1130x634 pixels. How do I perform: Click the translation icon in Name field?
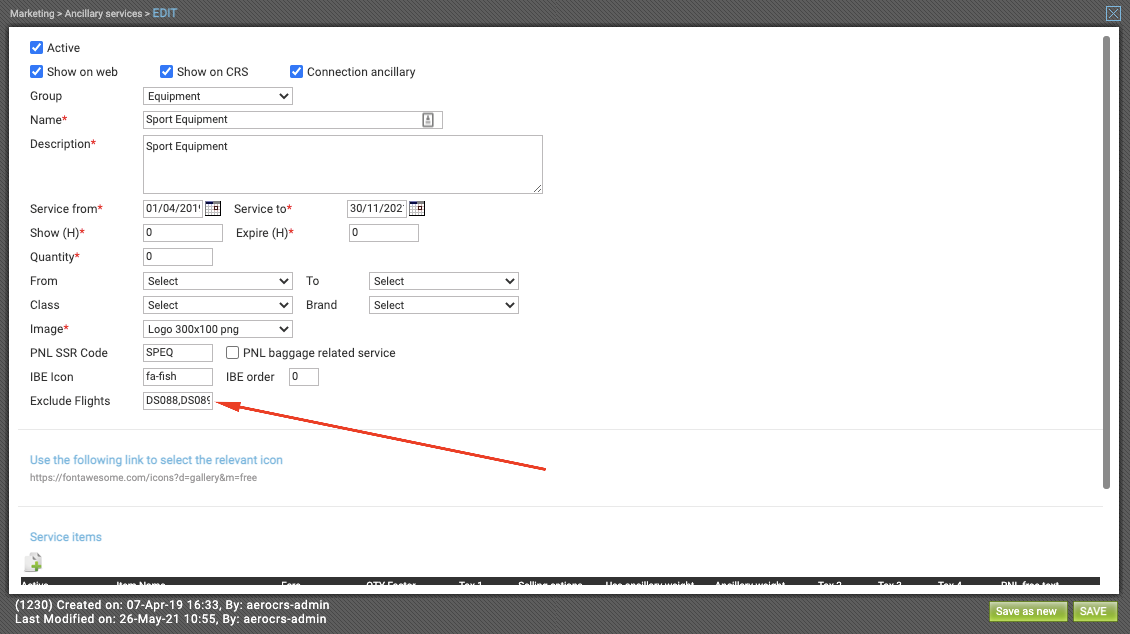tap(428, 120)
